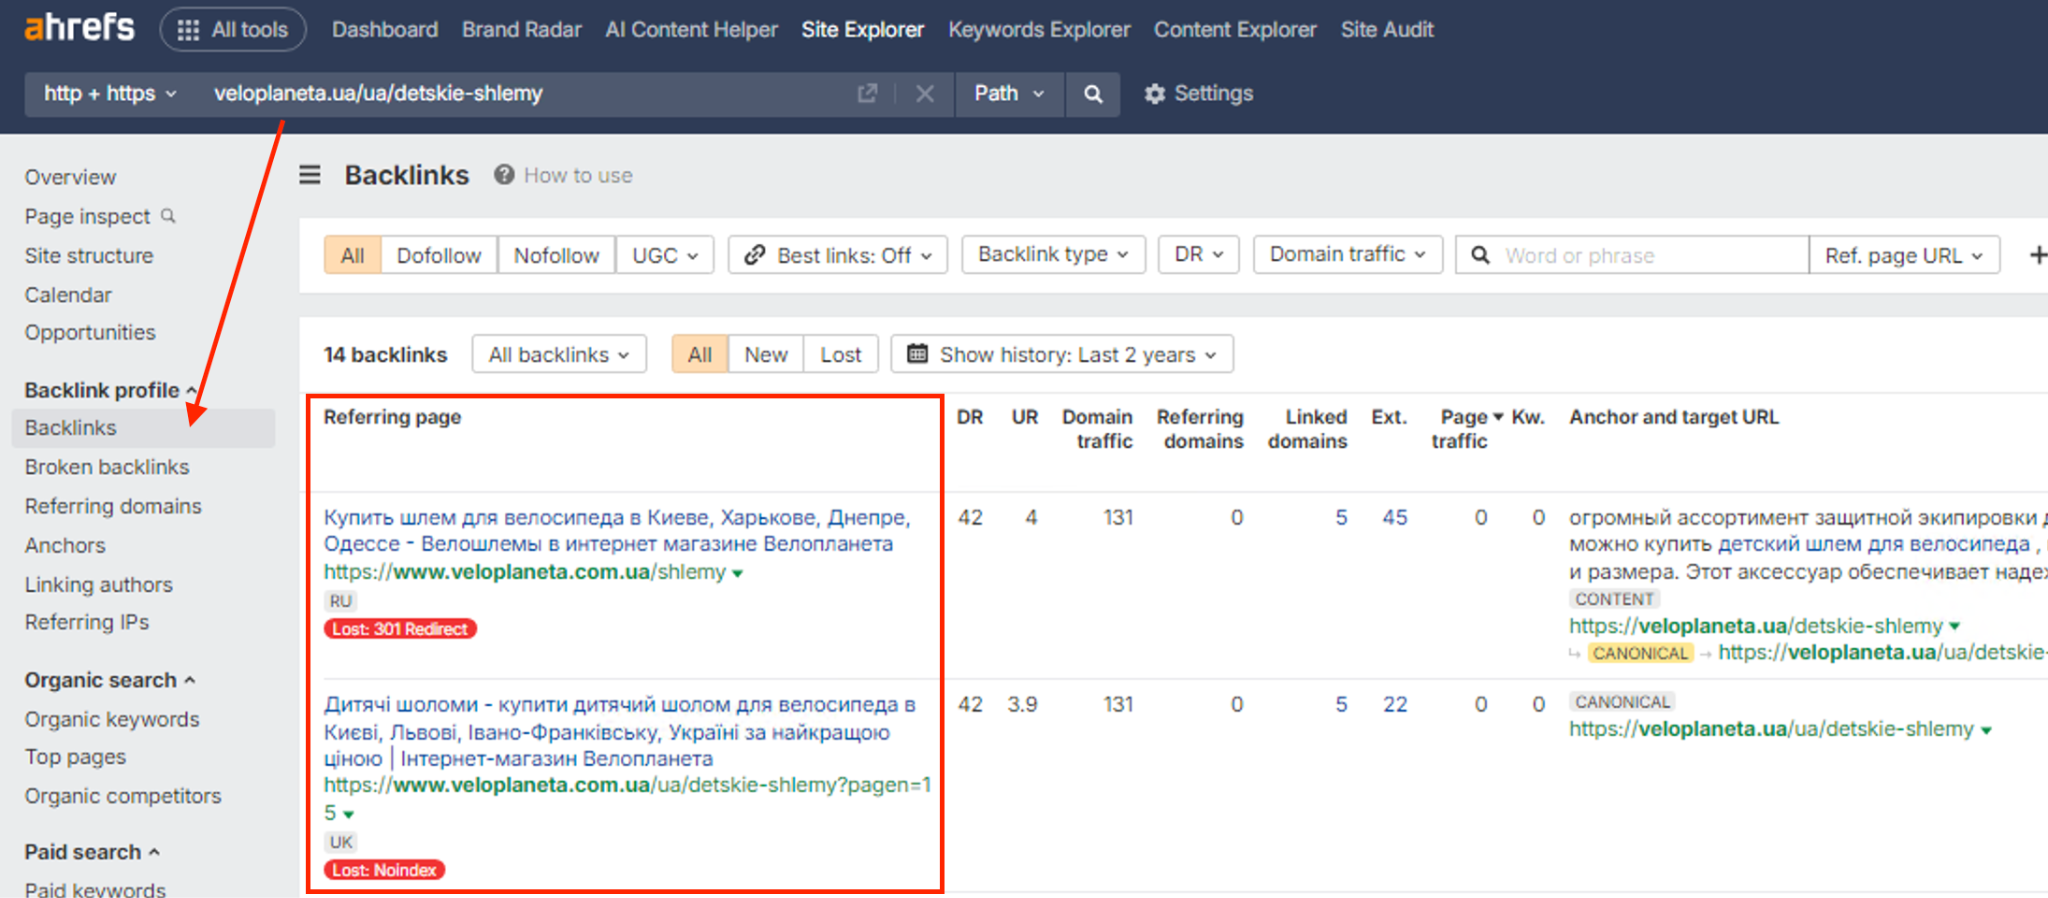Select the Lost backlinks toggle
Image resolution: width=2048 pixels, height=898 pixels.
point(841,354)
